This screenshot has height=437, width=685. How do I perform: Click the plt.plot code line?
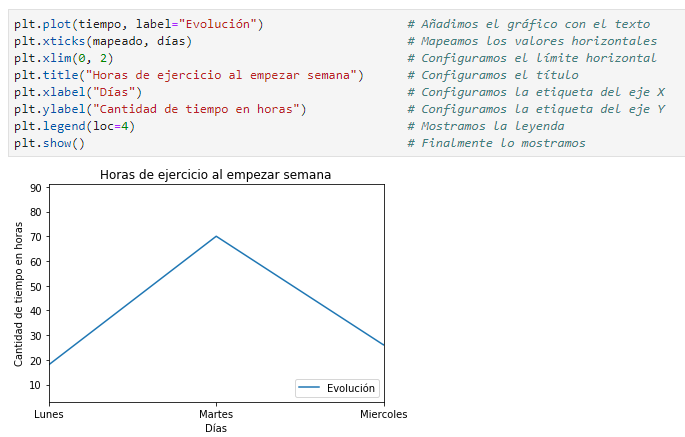click(140, 24)
